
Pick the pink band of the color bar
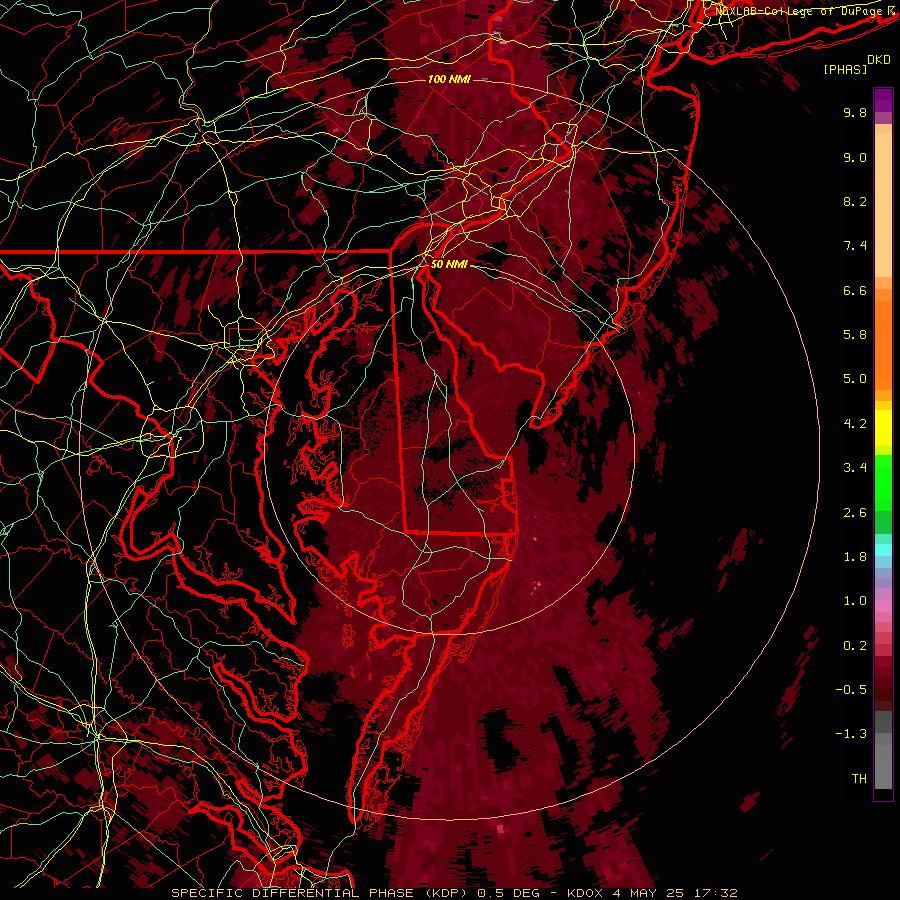[883, 606]
